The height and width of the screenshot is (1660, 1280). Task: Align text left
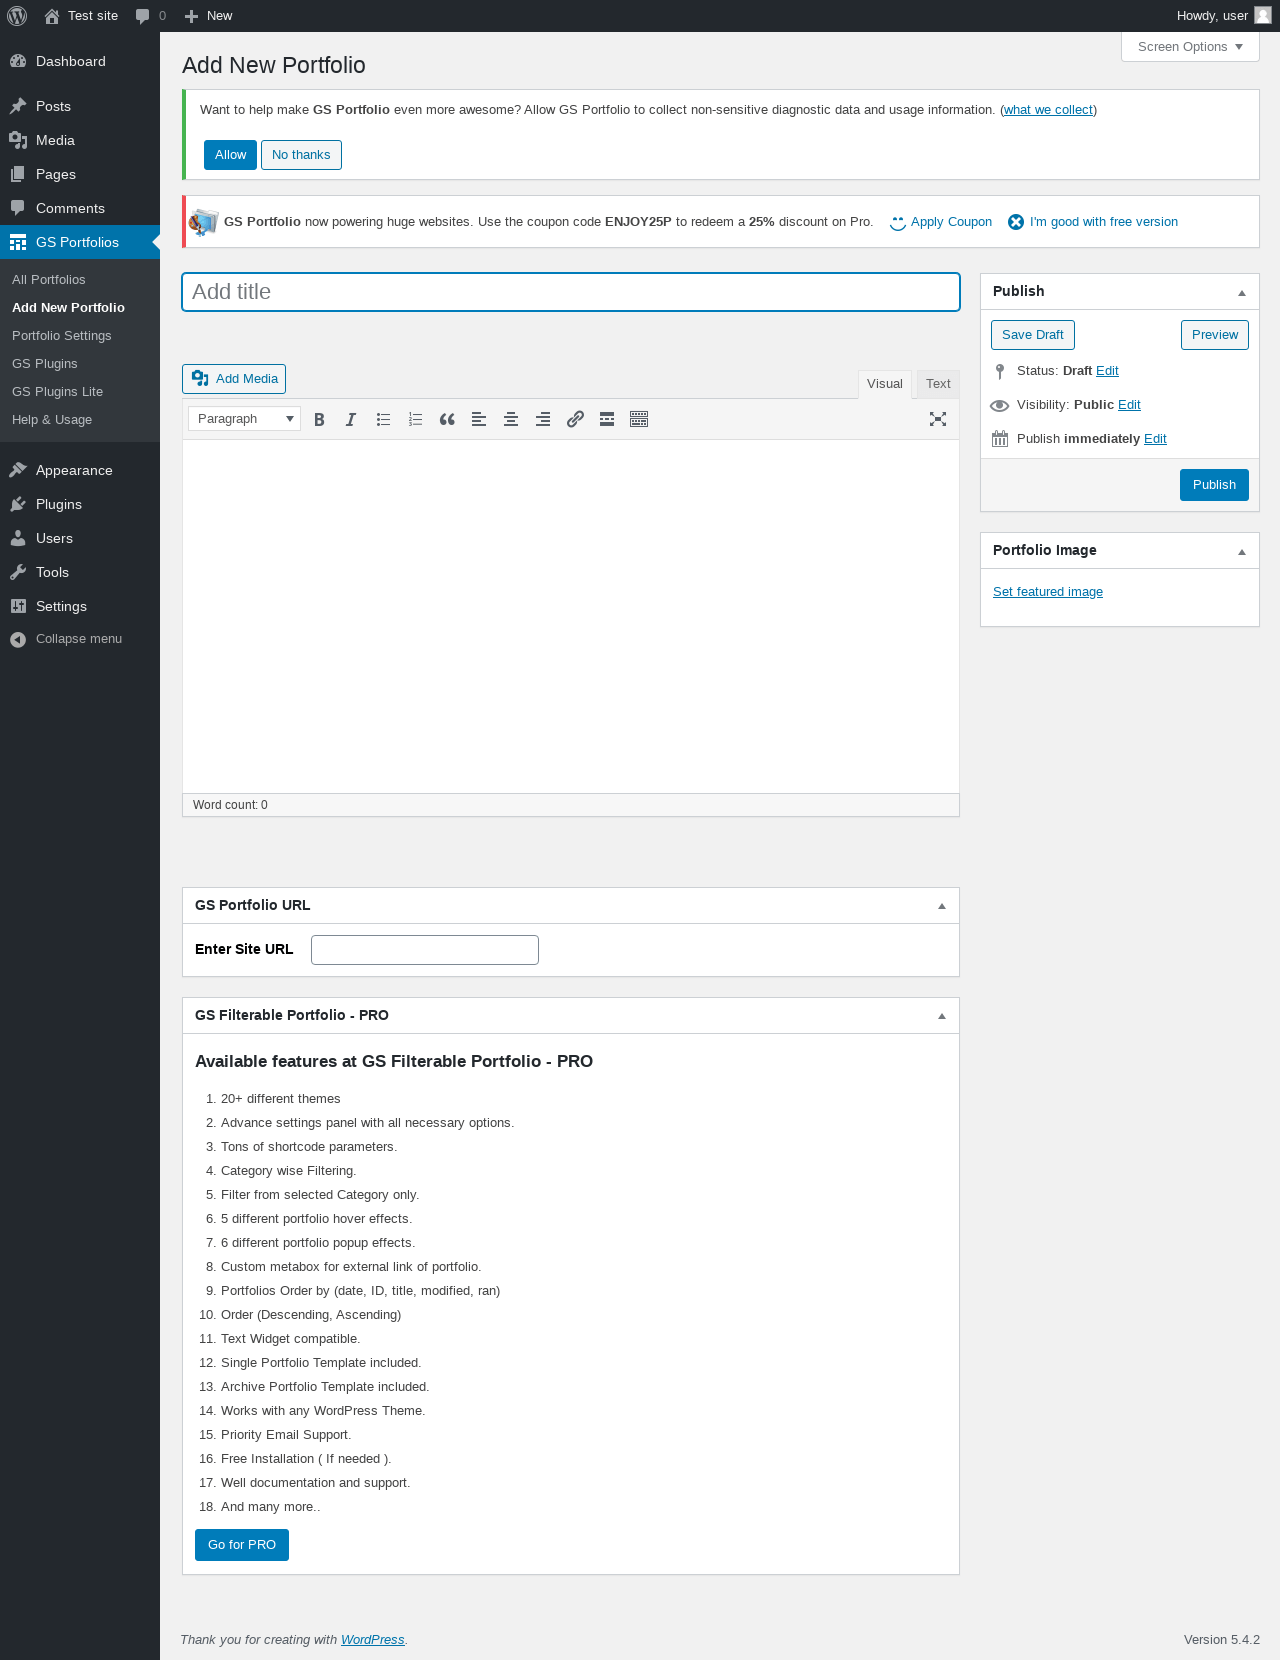point(479,420)
